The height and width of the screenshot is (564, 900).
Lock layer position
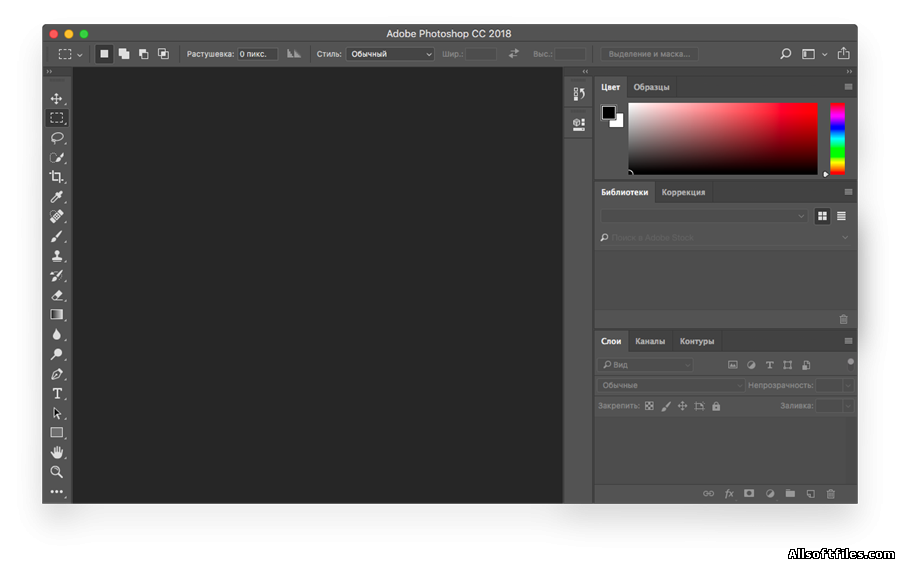coord(682,406)
